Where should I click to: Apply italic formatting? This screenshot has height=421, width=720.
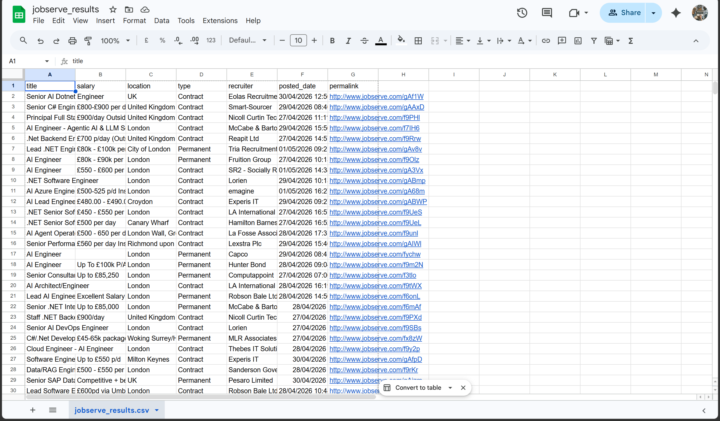pyautogui.click(x=348, y=41)
